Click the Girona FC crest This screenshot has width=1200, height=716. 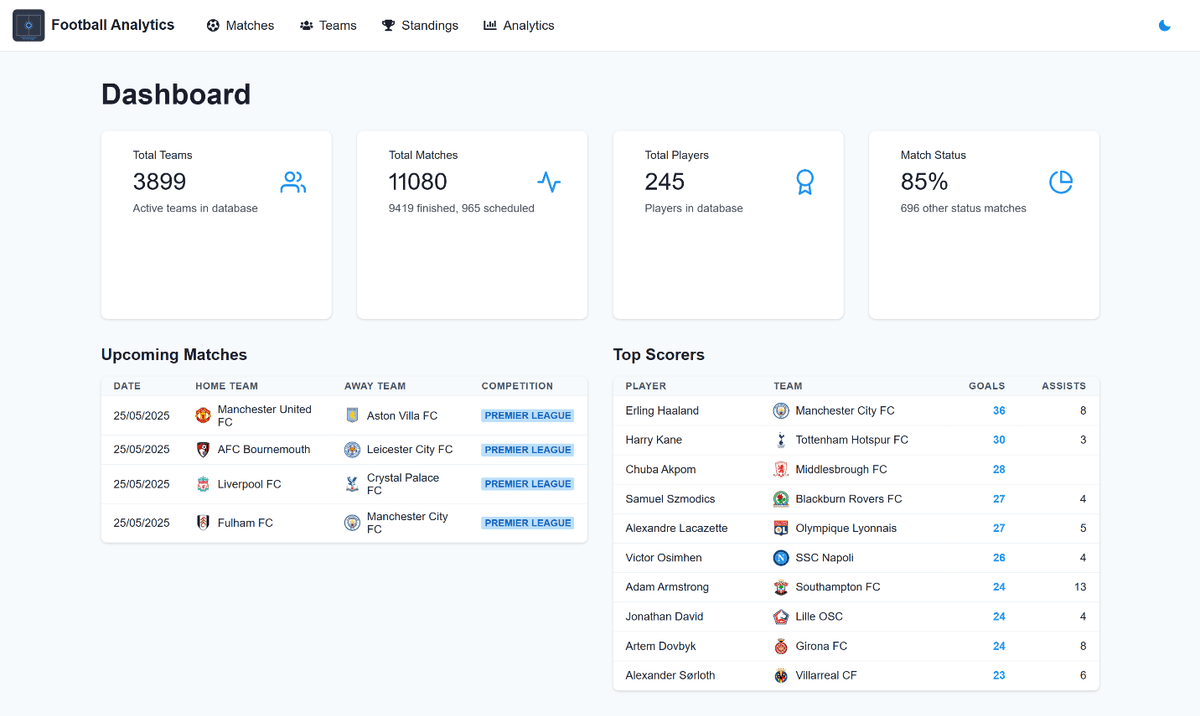(x=781, y=646)
